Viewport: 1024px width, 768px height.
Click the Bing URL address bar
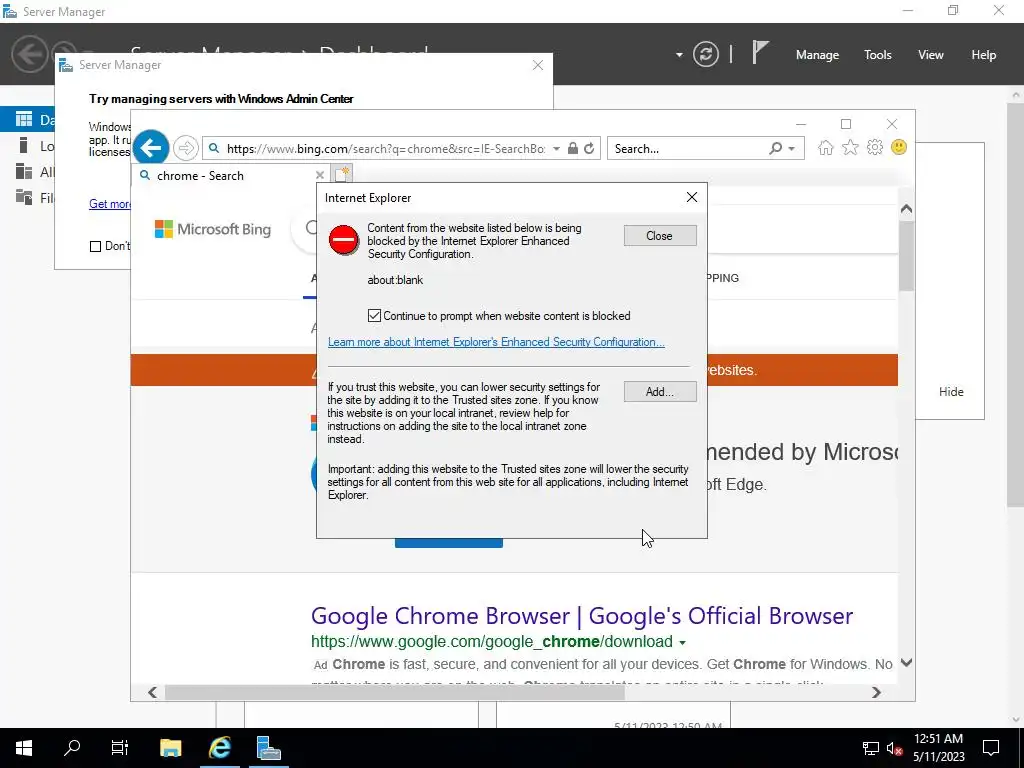[385, 149]
